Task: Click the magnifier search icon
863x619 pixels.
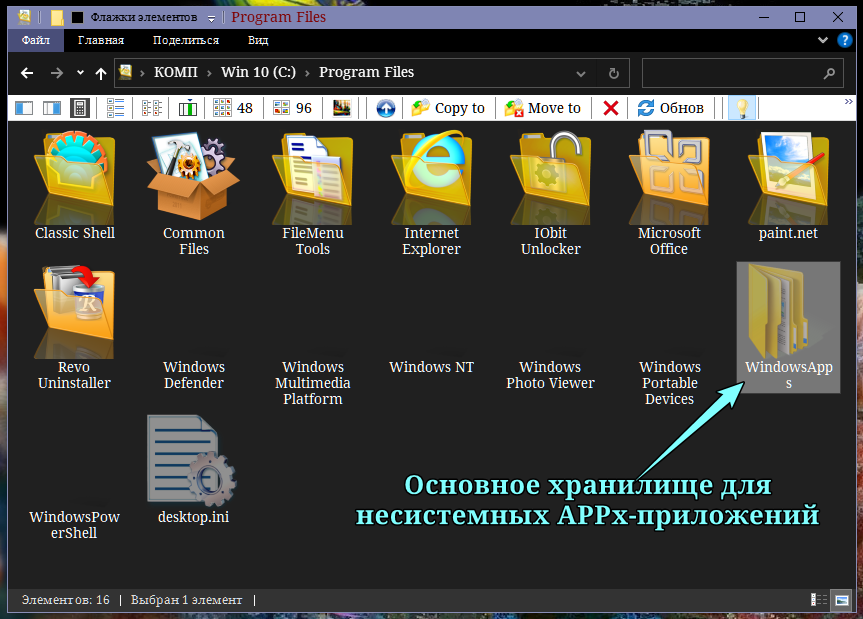Action: pos(829,73)
